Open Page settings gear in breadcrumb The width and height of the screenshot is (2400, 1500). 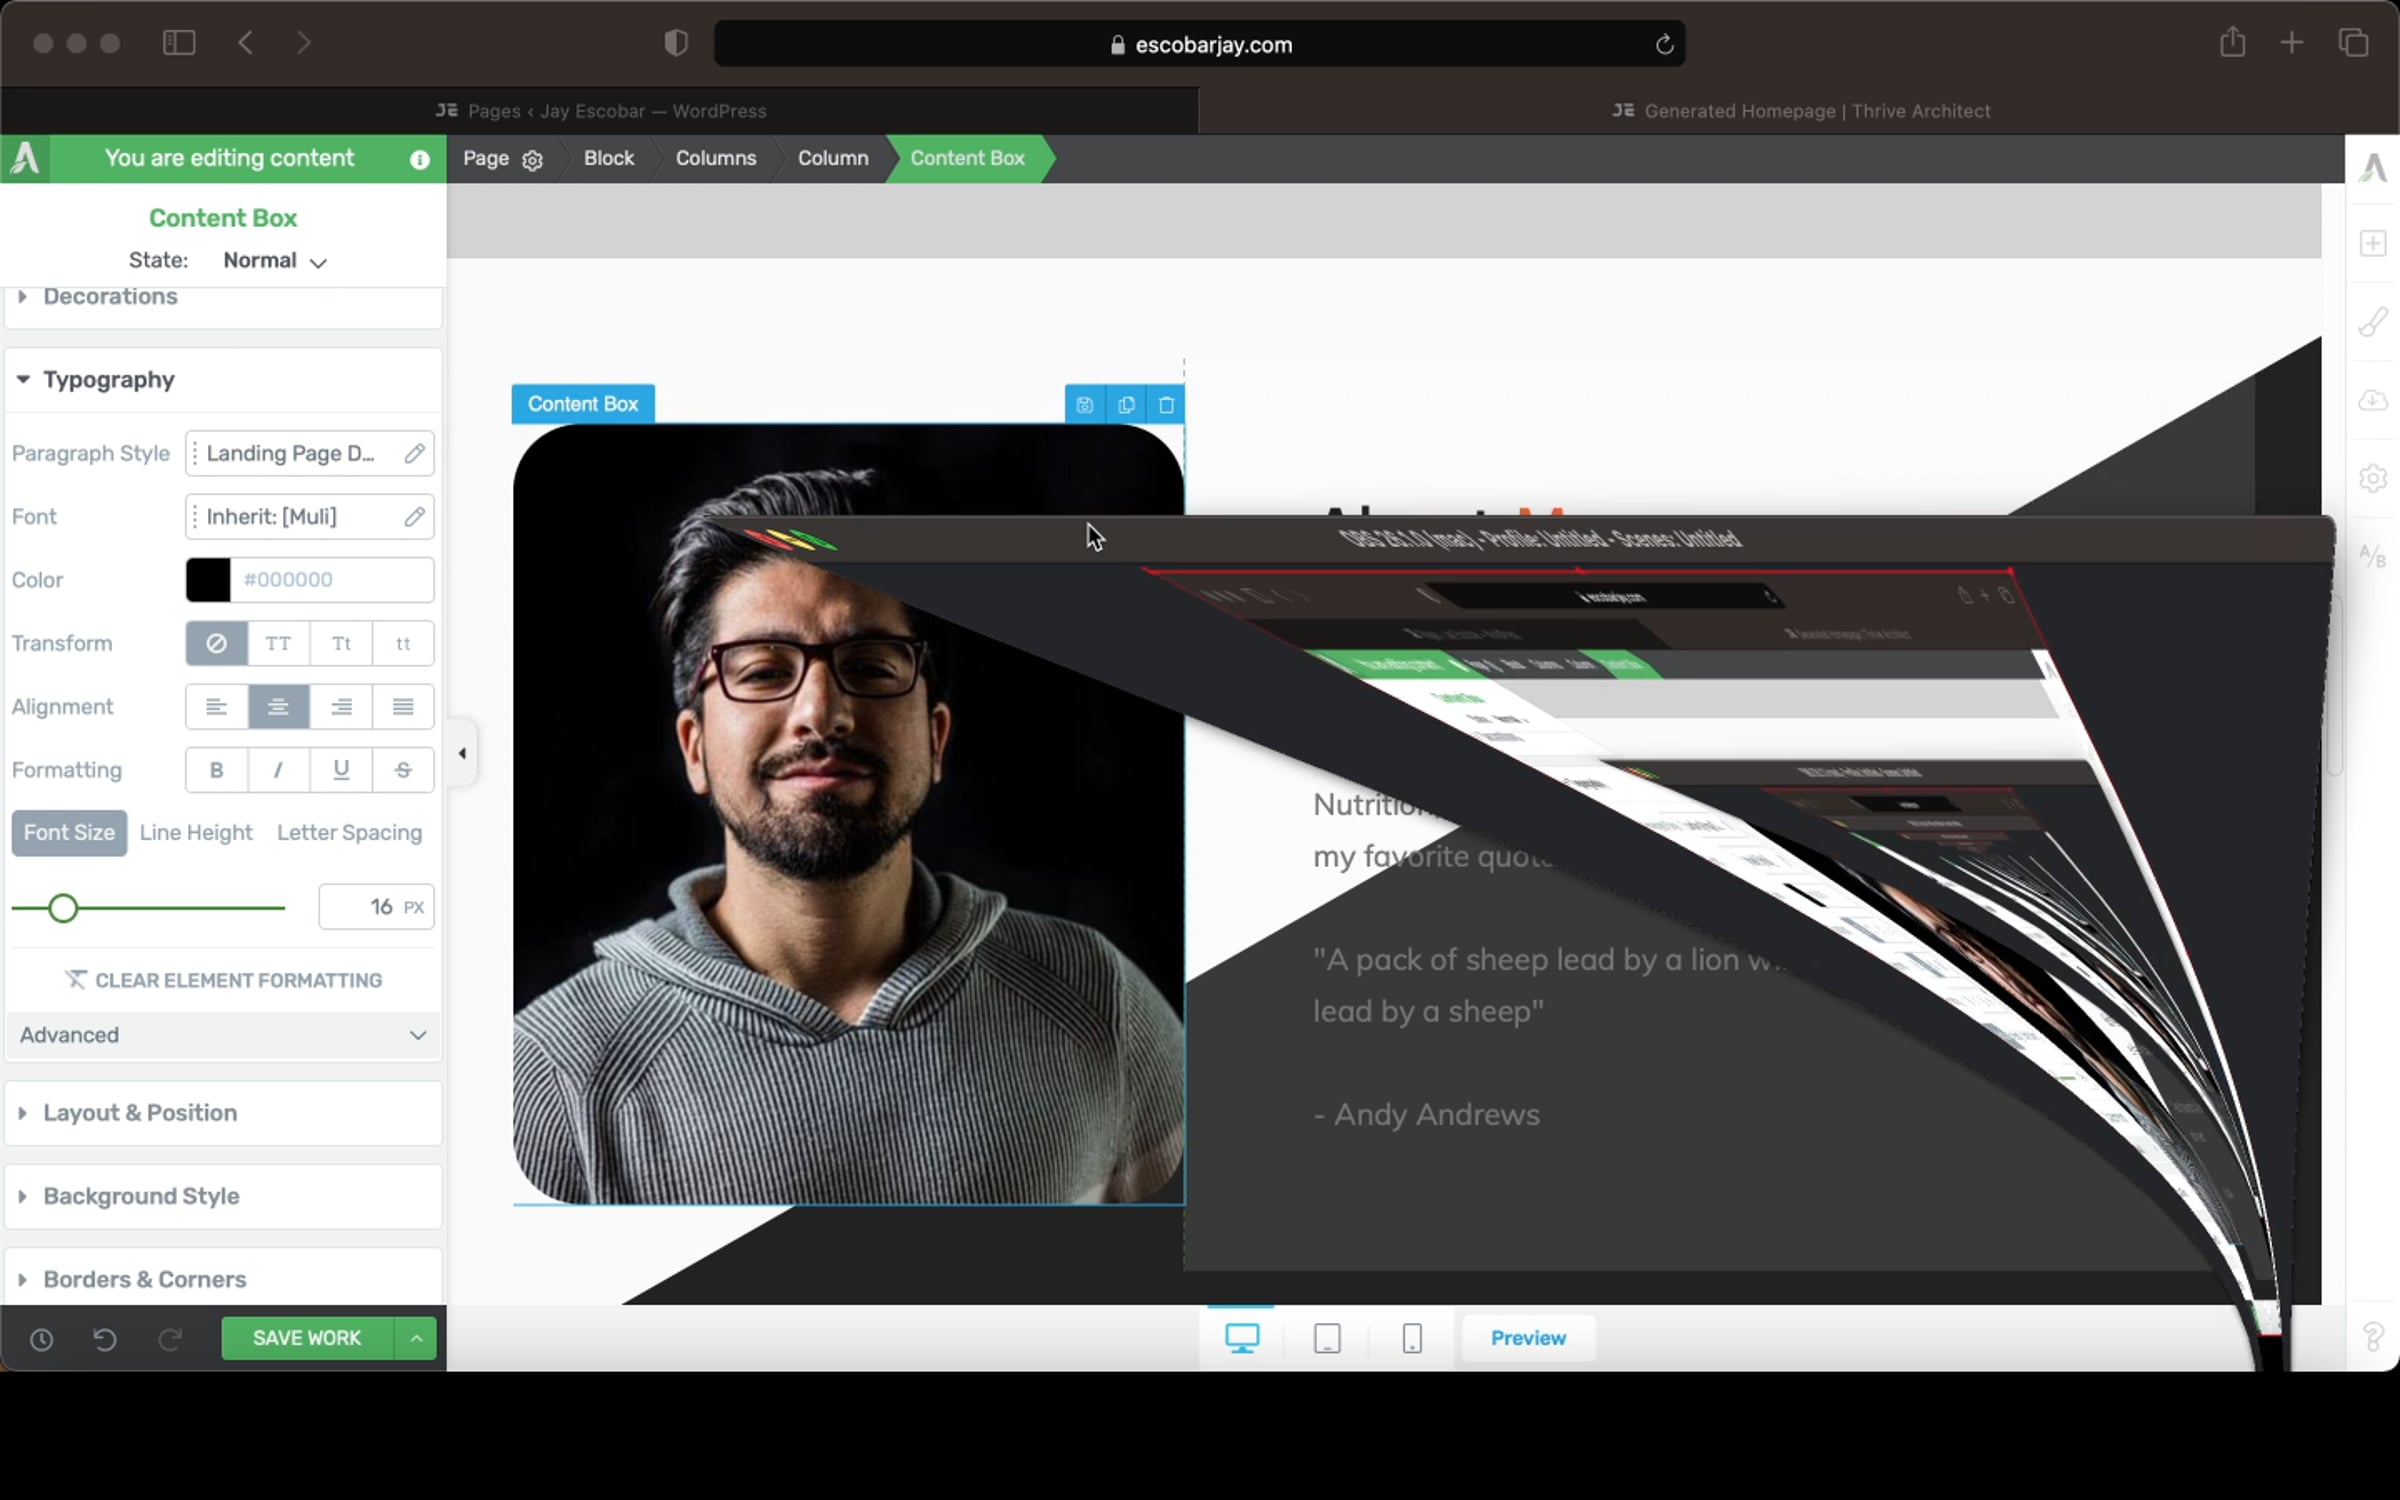pos(533,160)
